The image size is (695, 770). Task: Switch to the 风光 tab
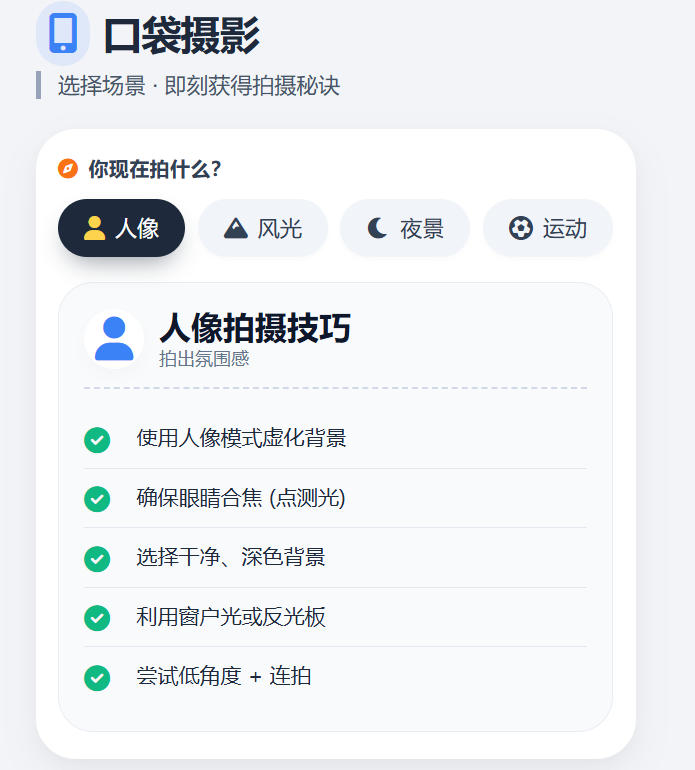(263, 229)
